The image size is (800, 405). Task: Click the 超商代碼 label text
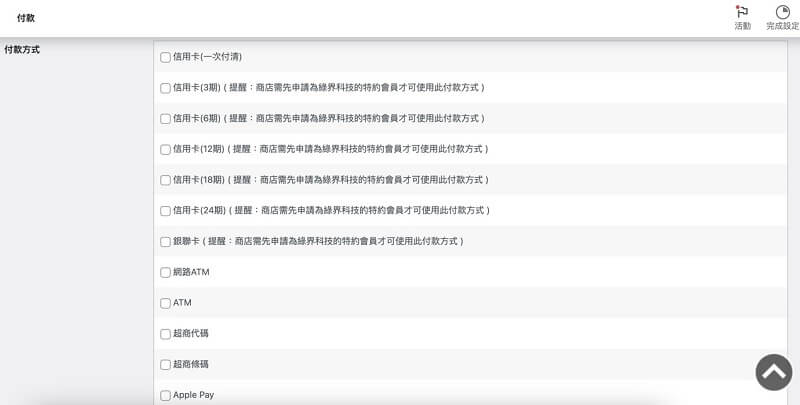coord(191,333)
